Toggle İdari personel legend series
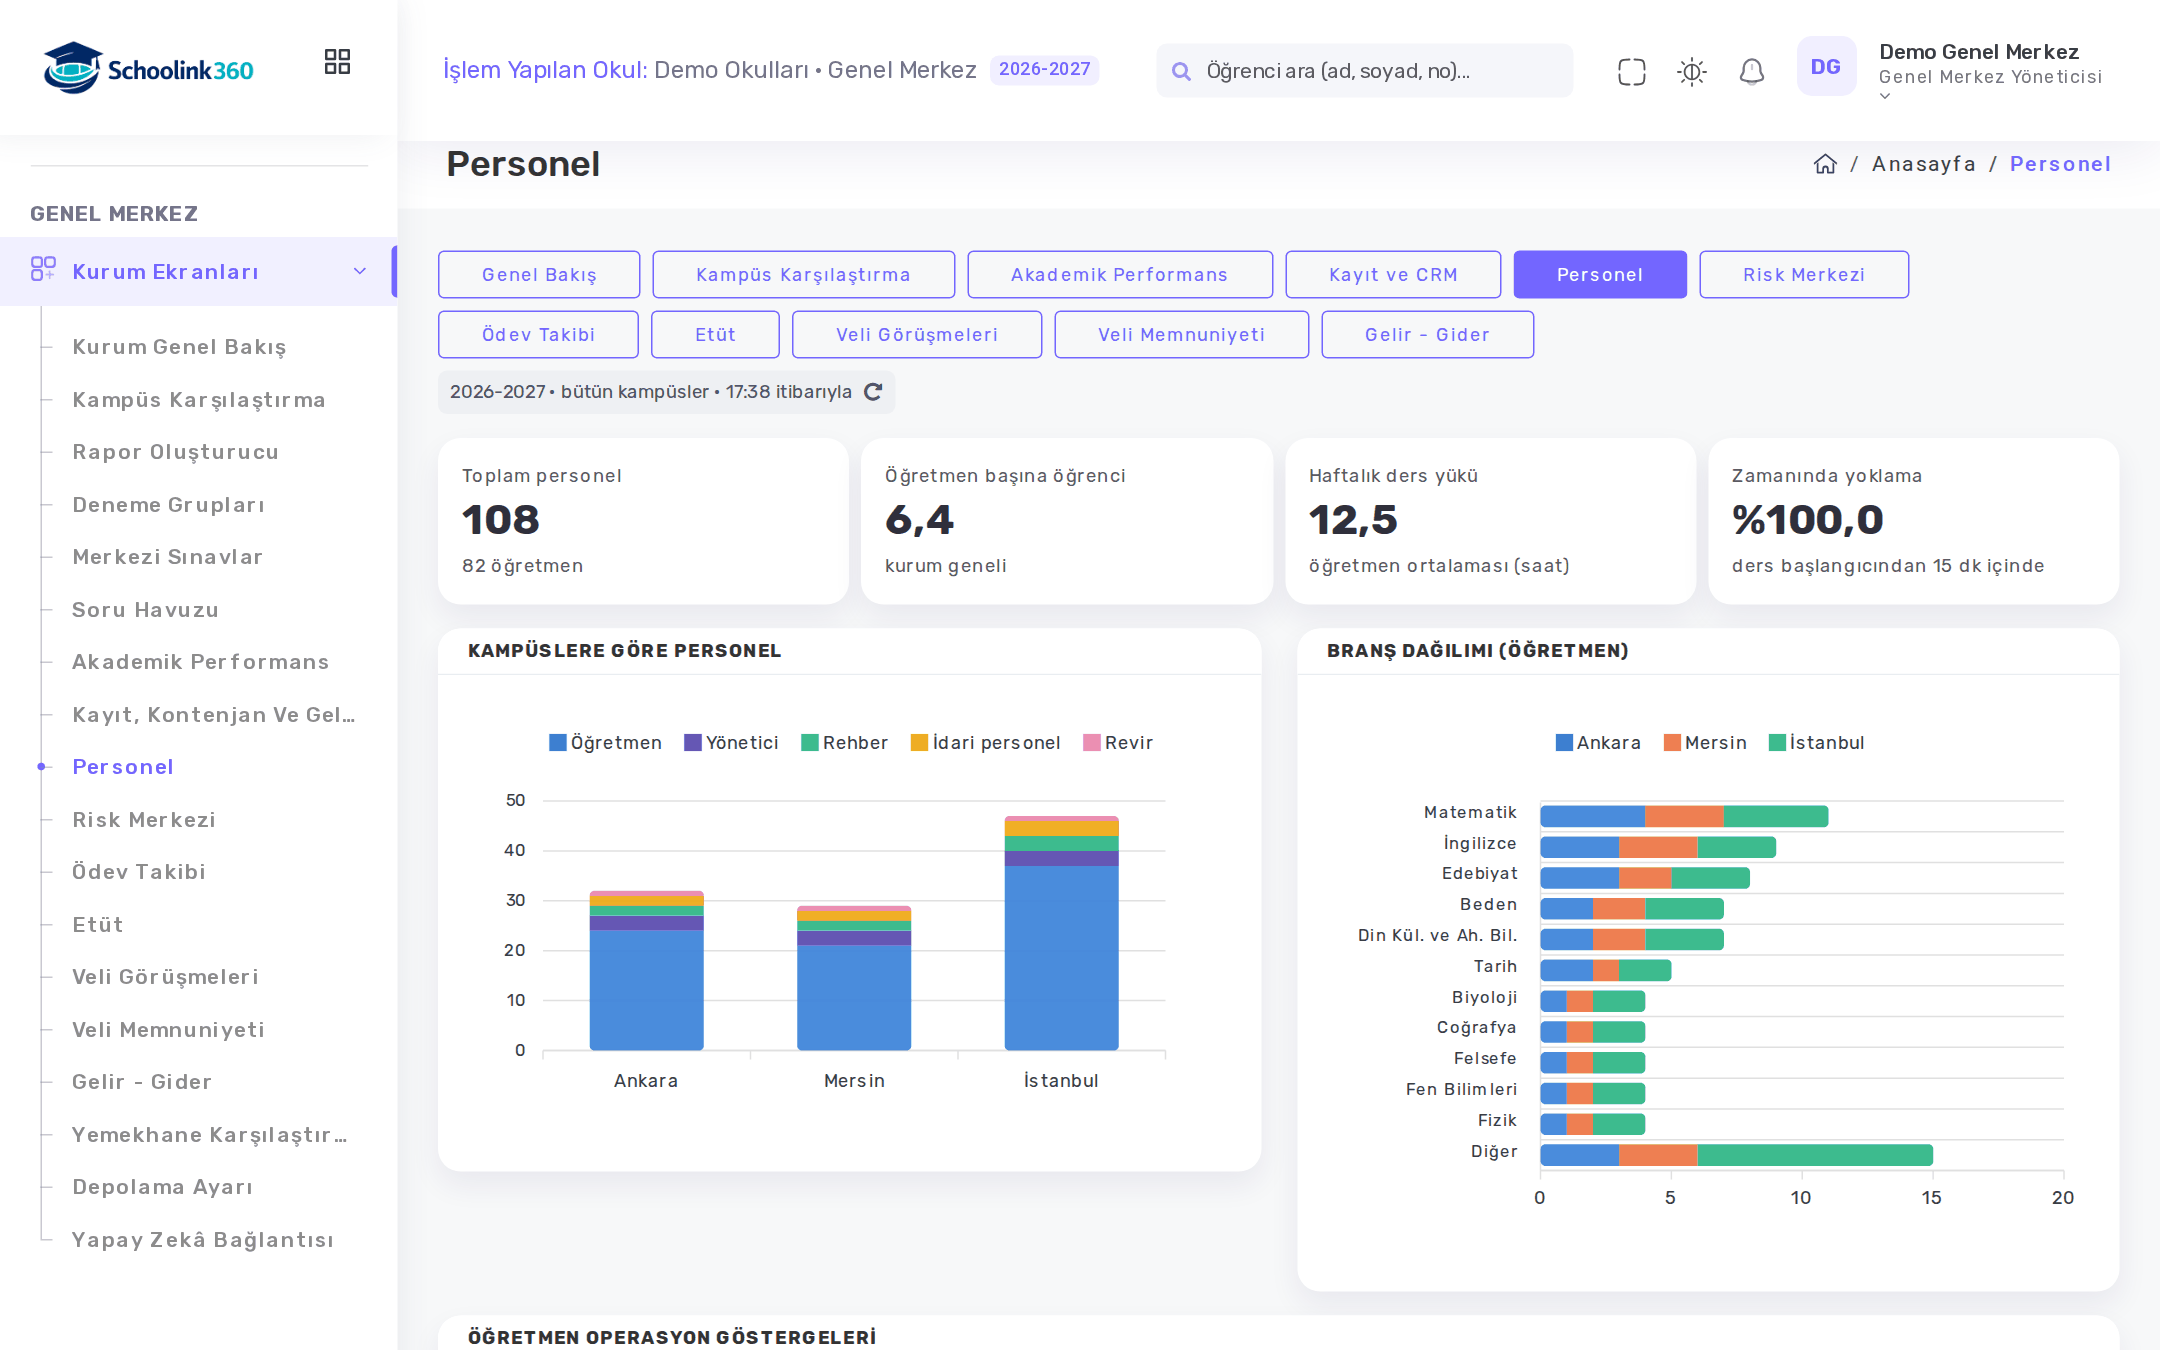This screenshot has height=1350, width=2160. pyautogui.click(x=985, y=743)
